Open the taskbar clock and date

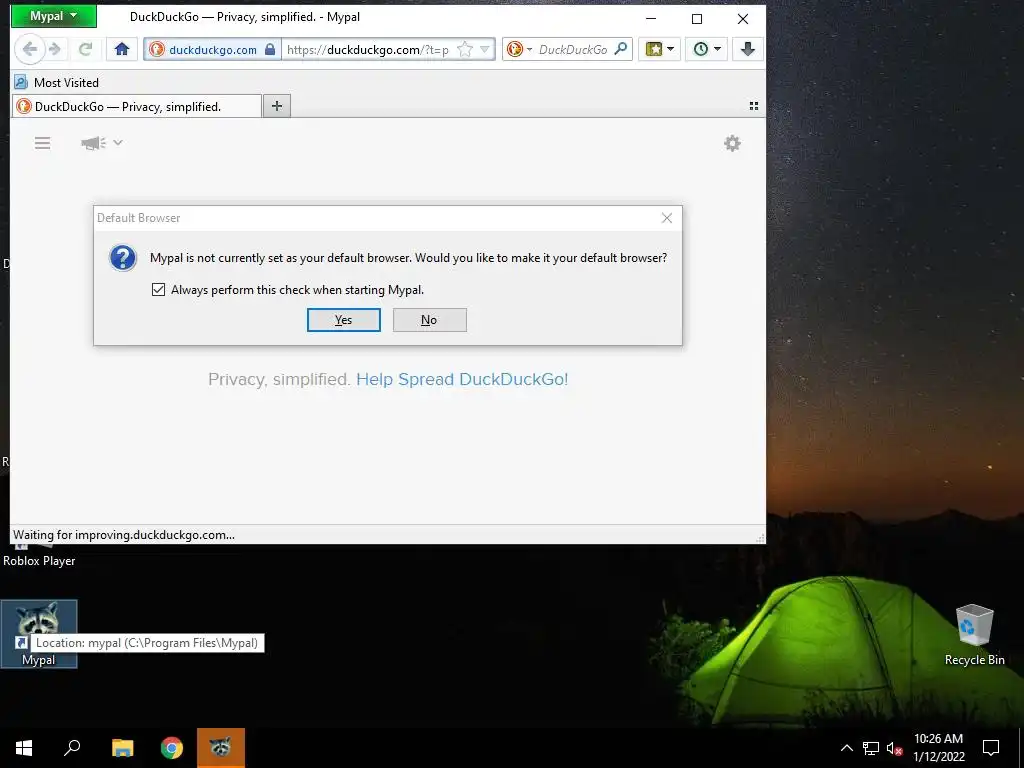click(938, 748)
